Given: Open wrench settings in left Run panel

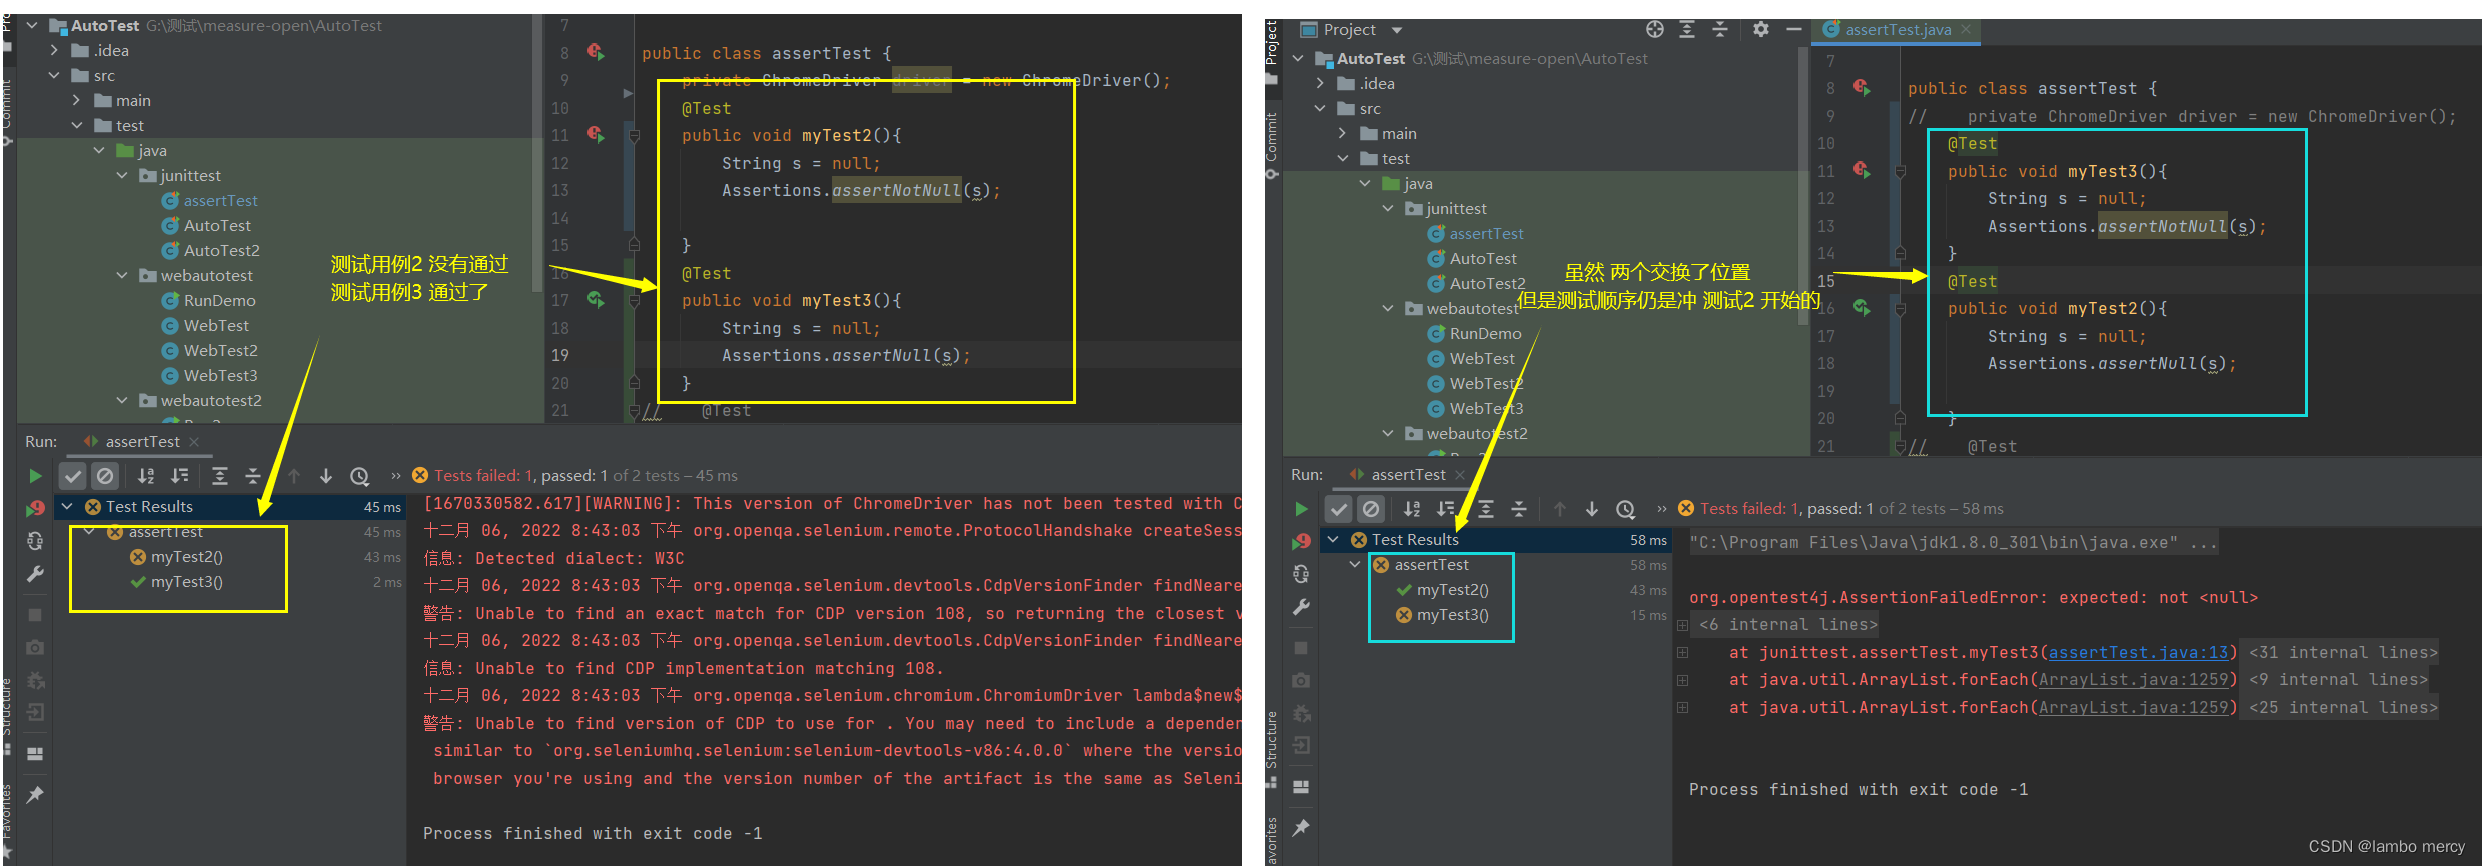Looking at the screenshot, I should click(x=35, y=574).
